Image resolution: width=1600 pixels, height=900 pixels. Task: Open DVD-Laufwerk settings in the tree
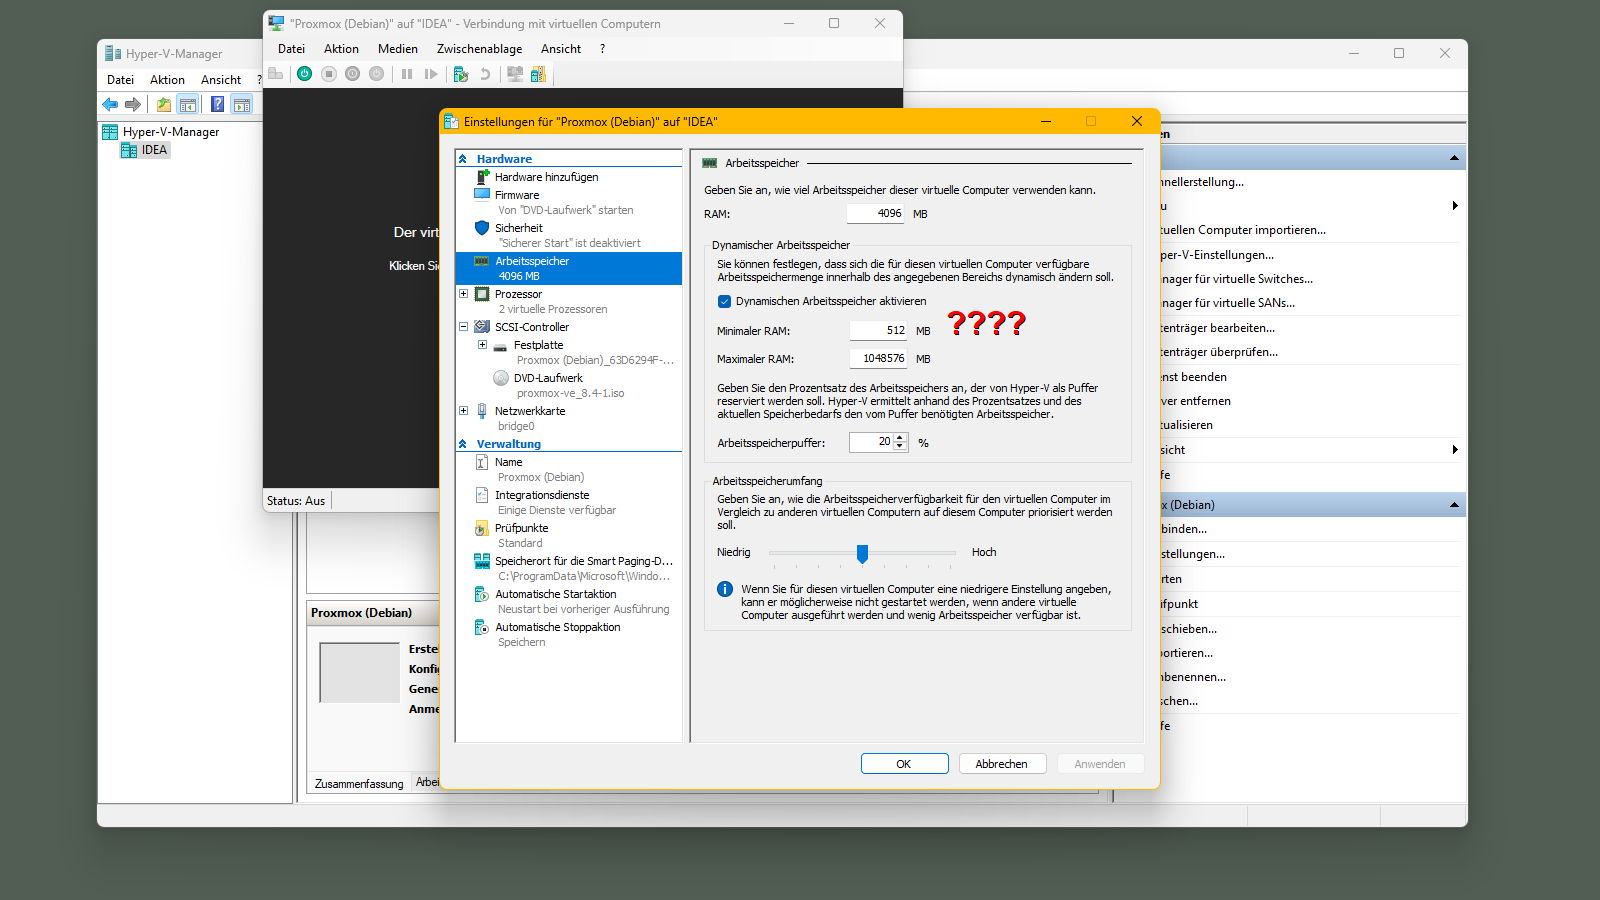tap(547, 378)
